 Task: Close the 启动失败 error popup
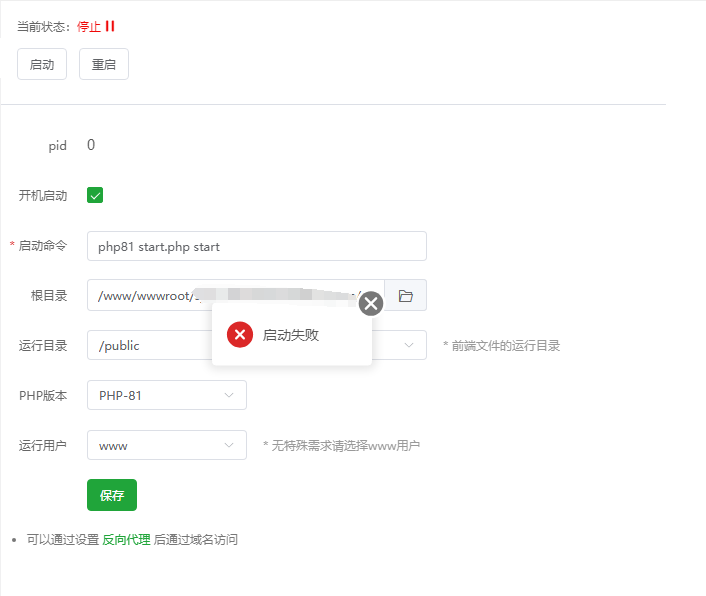pyautogui.click(x=371, y=304)
